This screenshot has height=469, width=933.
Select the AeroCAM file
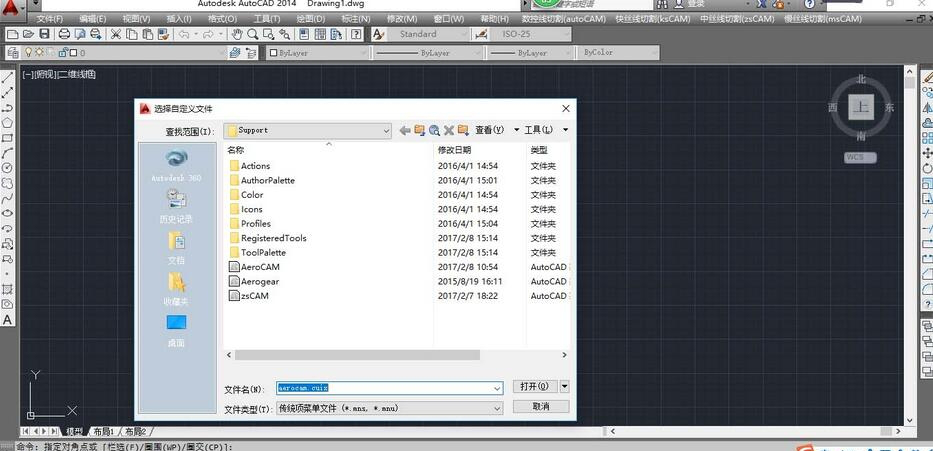(x=254, y=267)
